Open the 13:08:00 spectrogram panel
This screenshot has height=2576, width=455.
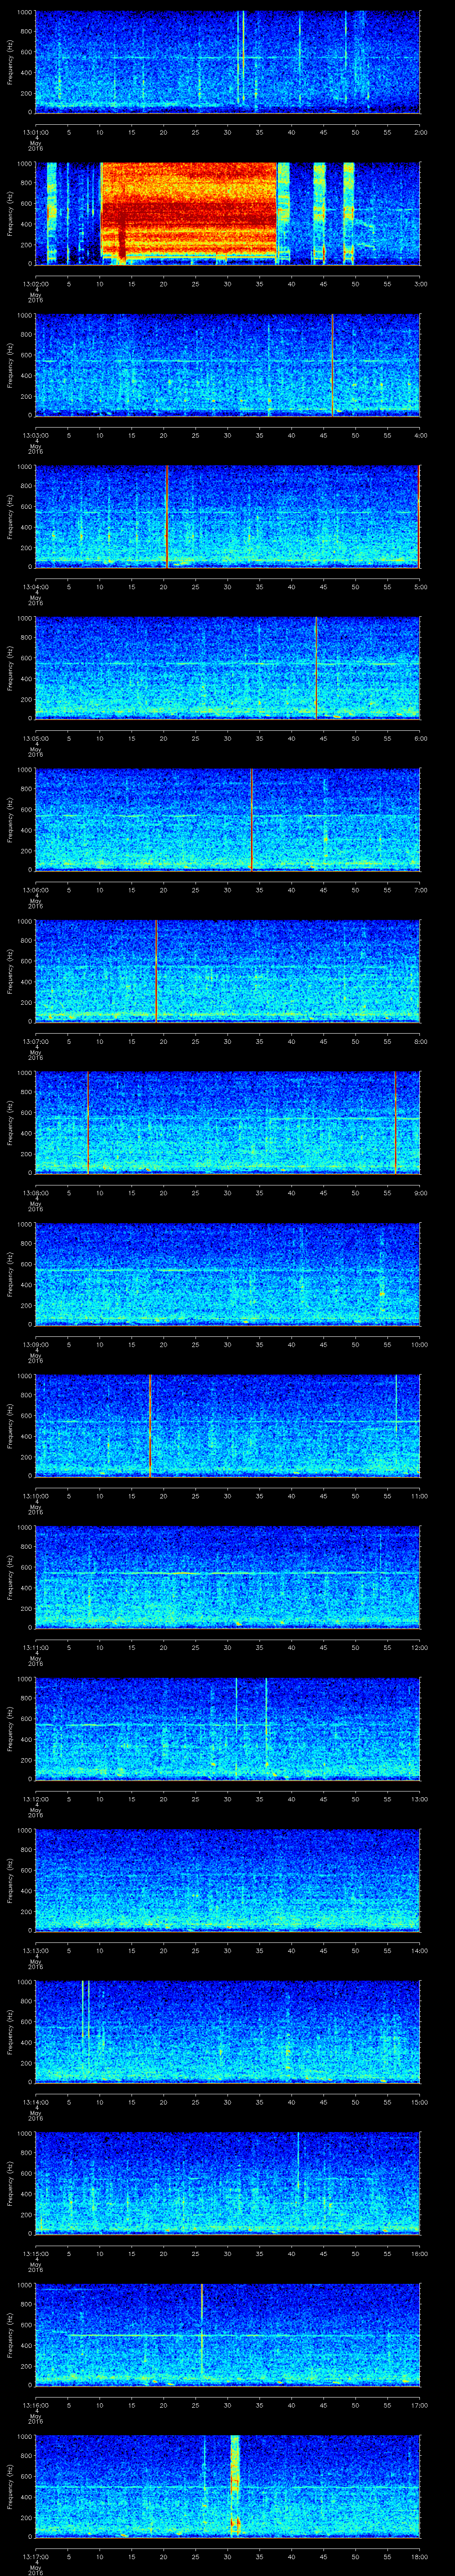[x=227, y=1123]
